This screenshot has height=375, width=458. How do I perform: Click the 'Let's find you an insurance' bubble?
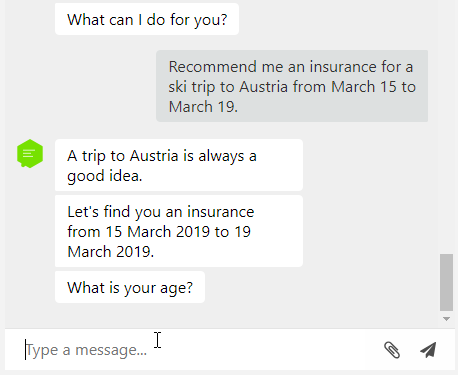(179, 231)
